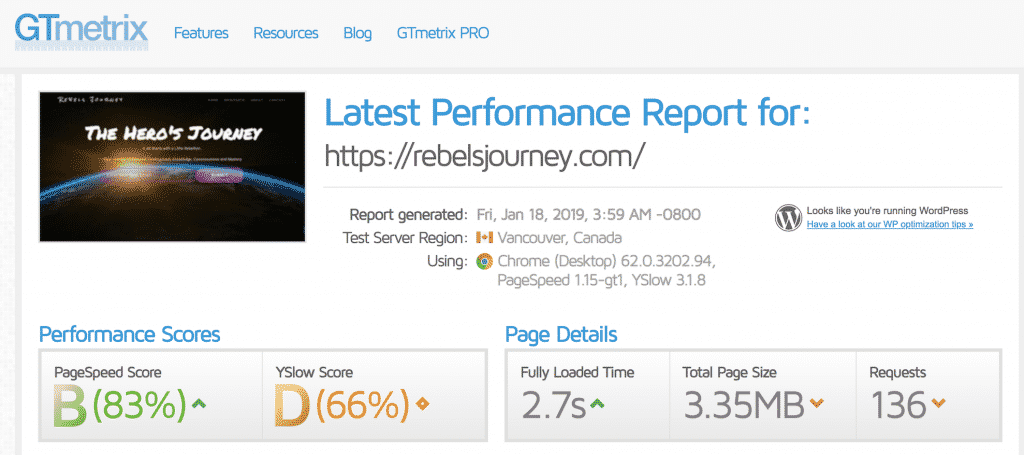Click the Test Server Region label
1024x455 pixels.
coord(405,238)
